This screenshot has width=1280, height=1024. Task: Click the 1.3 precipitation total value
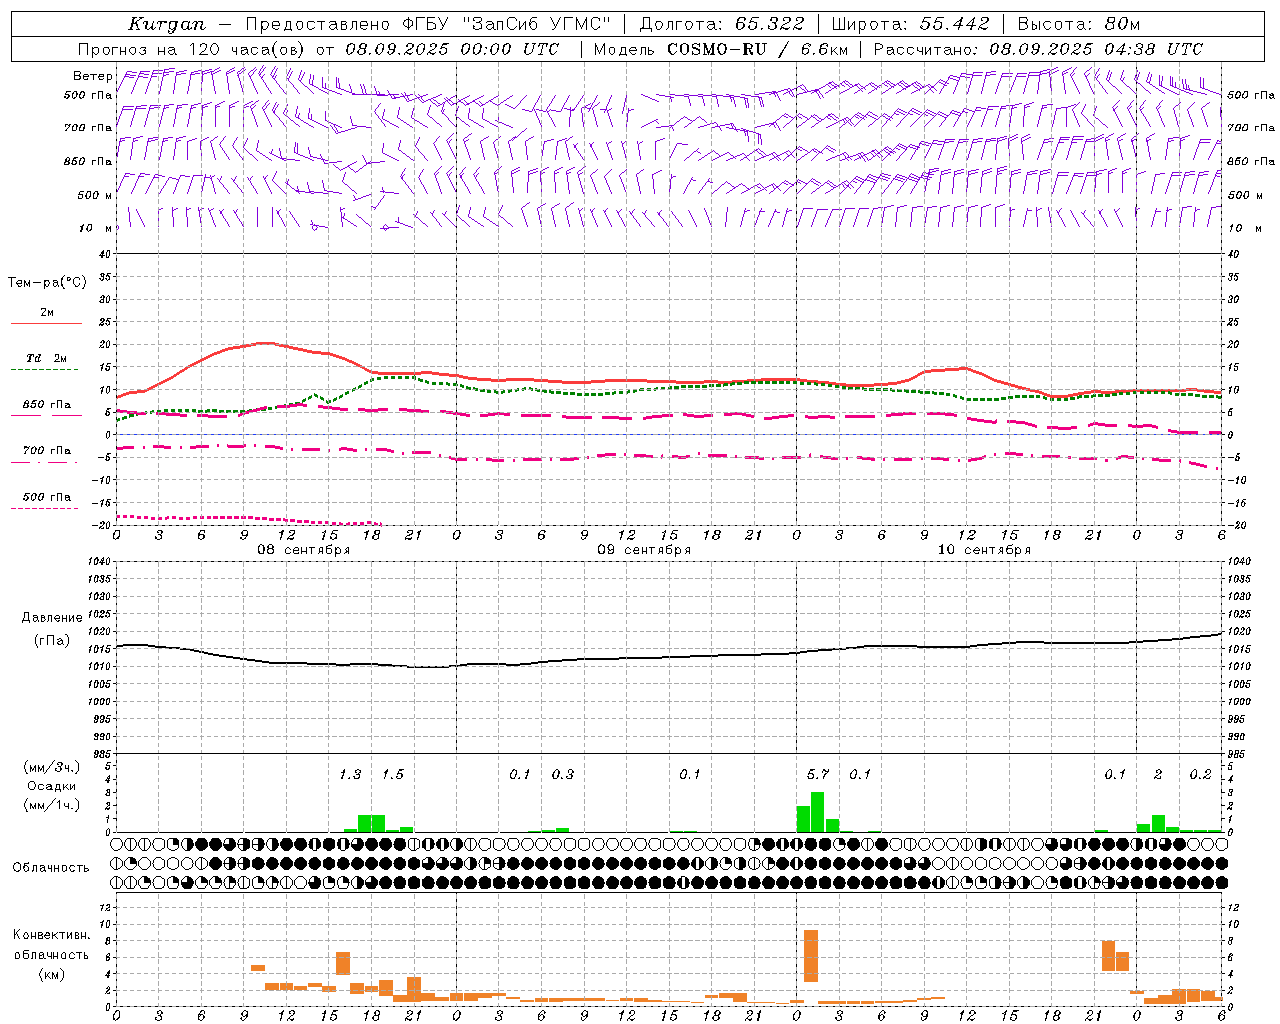pos(350,774)
